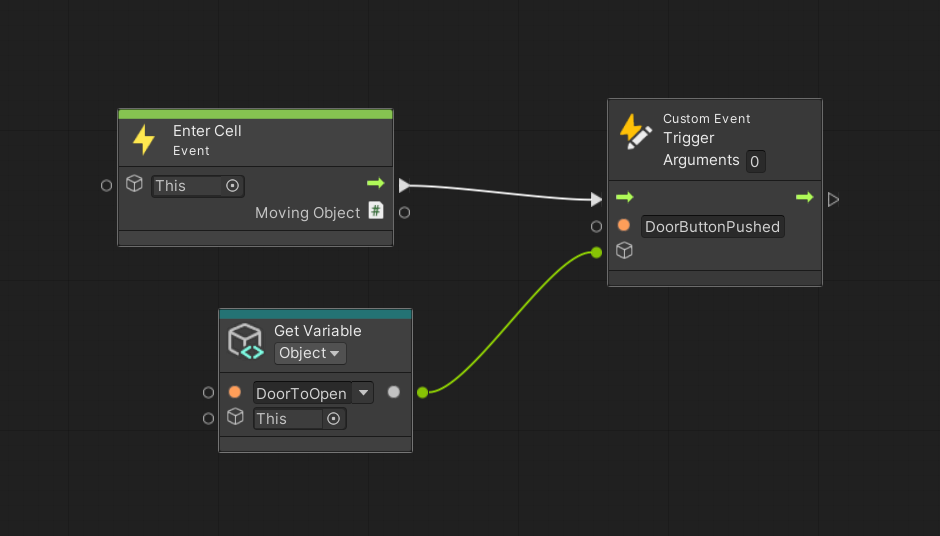The image size is (940, 536).
Task: Click the Get Variable node cube icon
Action: coord(245,341)
